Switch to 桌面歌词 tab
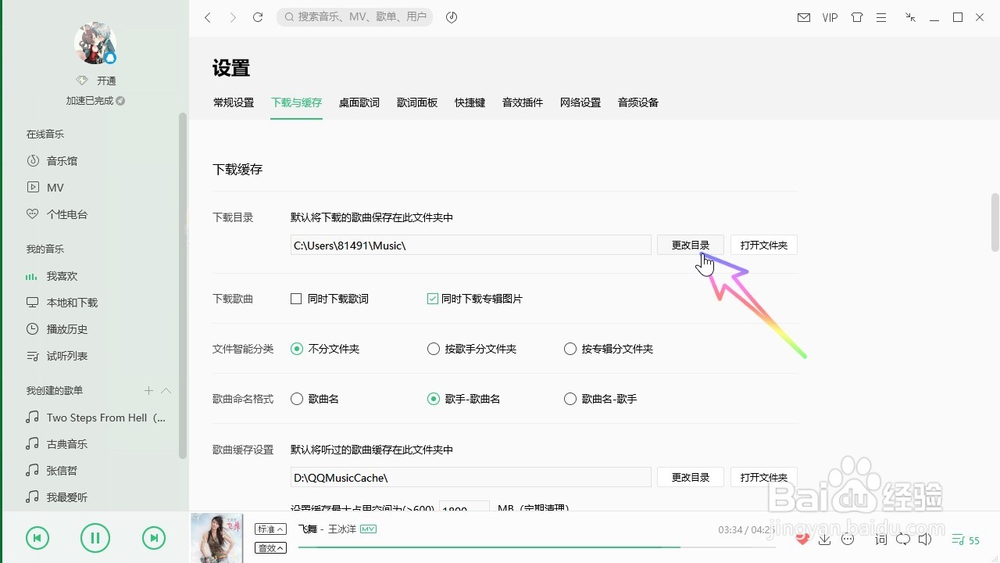 (359, 103)
